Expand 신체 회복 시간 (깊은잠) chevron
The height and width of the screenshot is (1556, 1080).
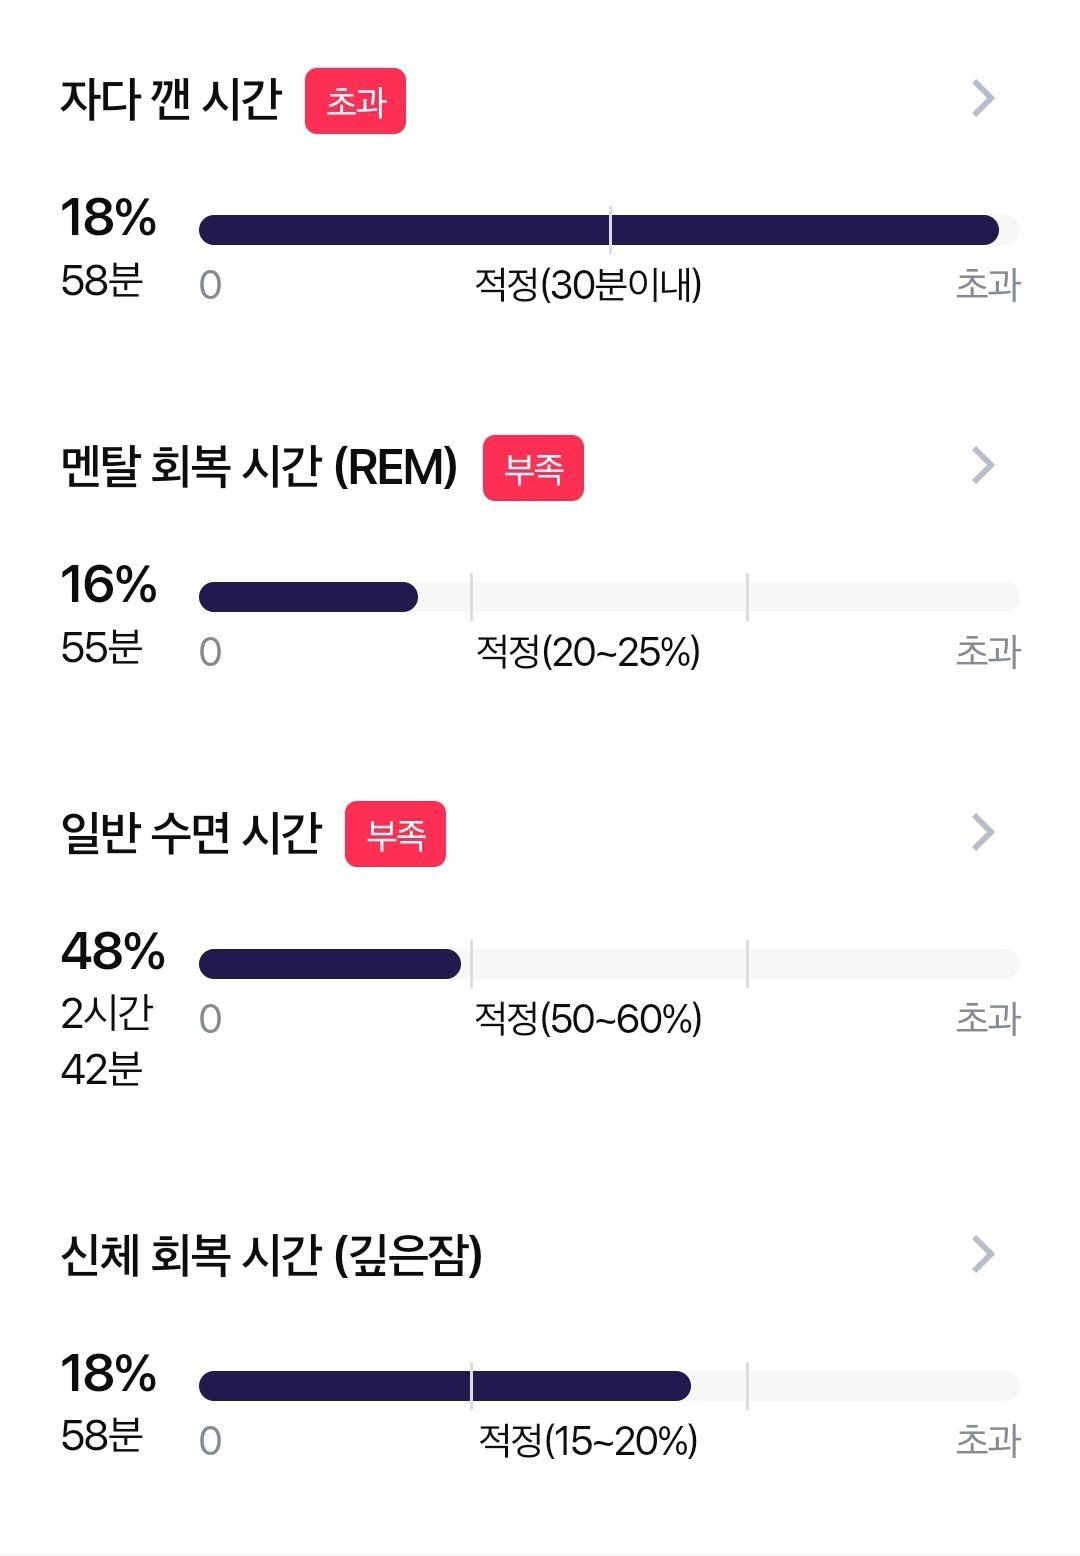point(984,1254)
